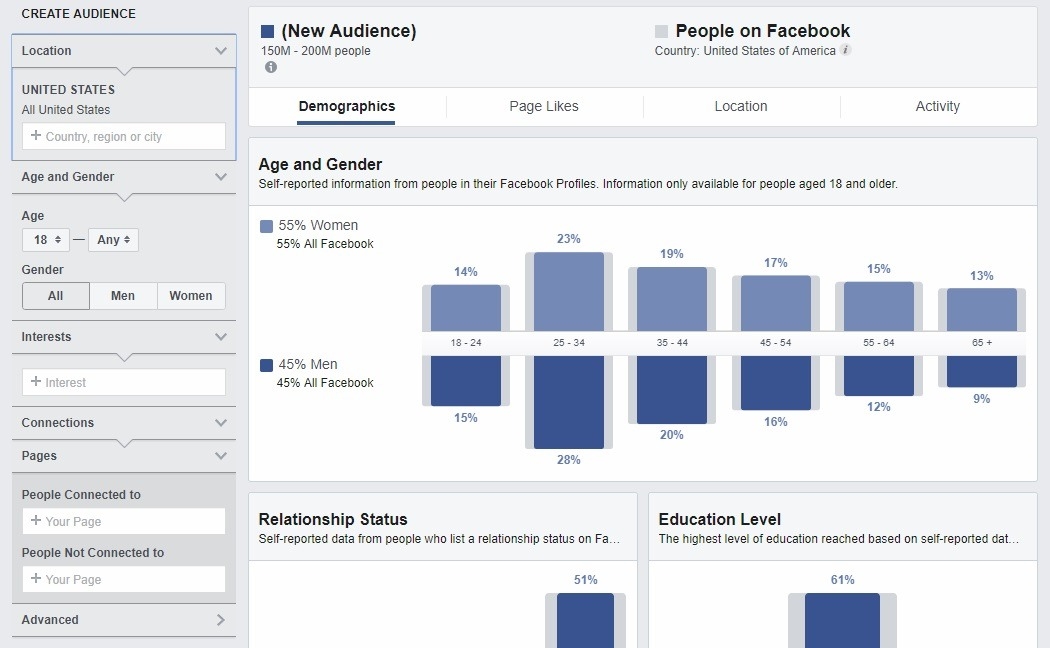
Task: Filter audience to Men only
Action: click(x=122, y=295)
